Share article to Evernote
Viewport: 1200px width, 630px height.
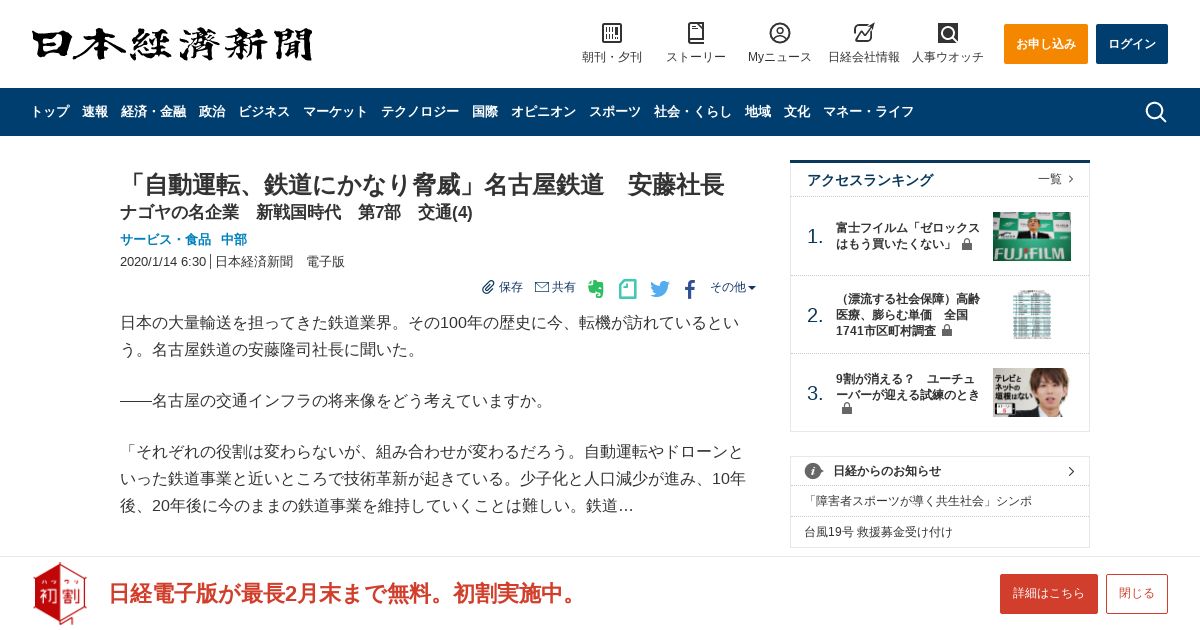[596, 289]
